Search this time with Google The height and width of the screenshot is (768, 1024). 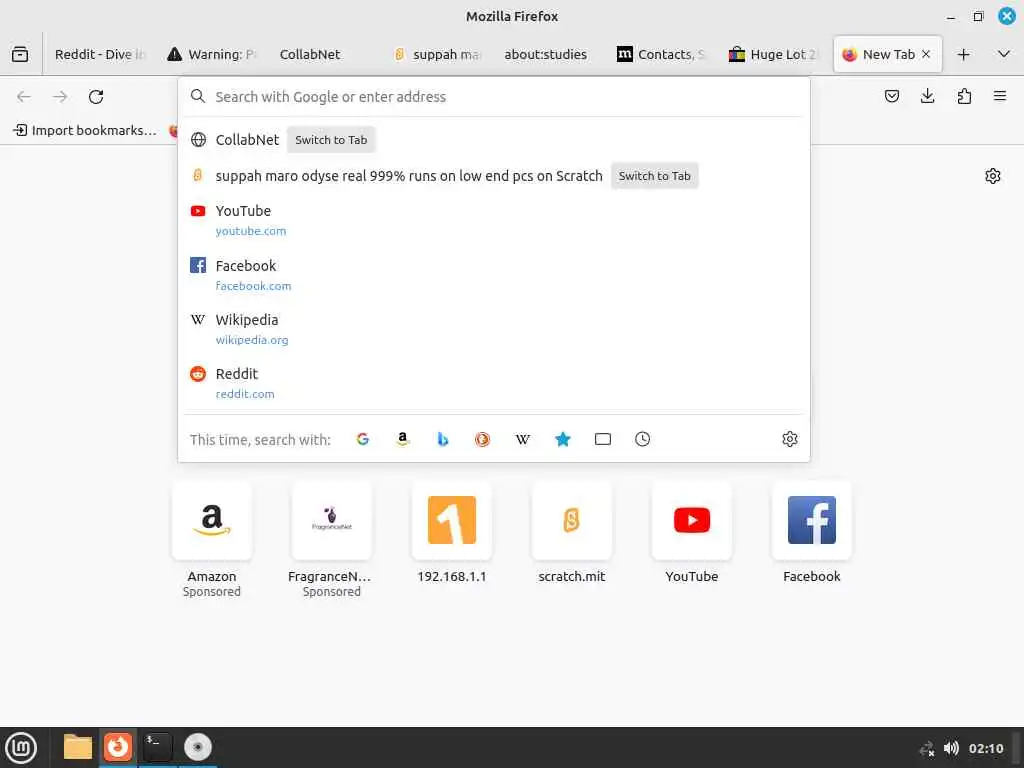[362, 440]
